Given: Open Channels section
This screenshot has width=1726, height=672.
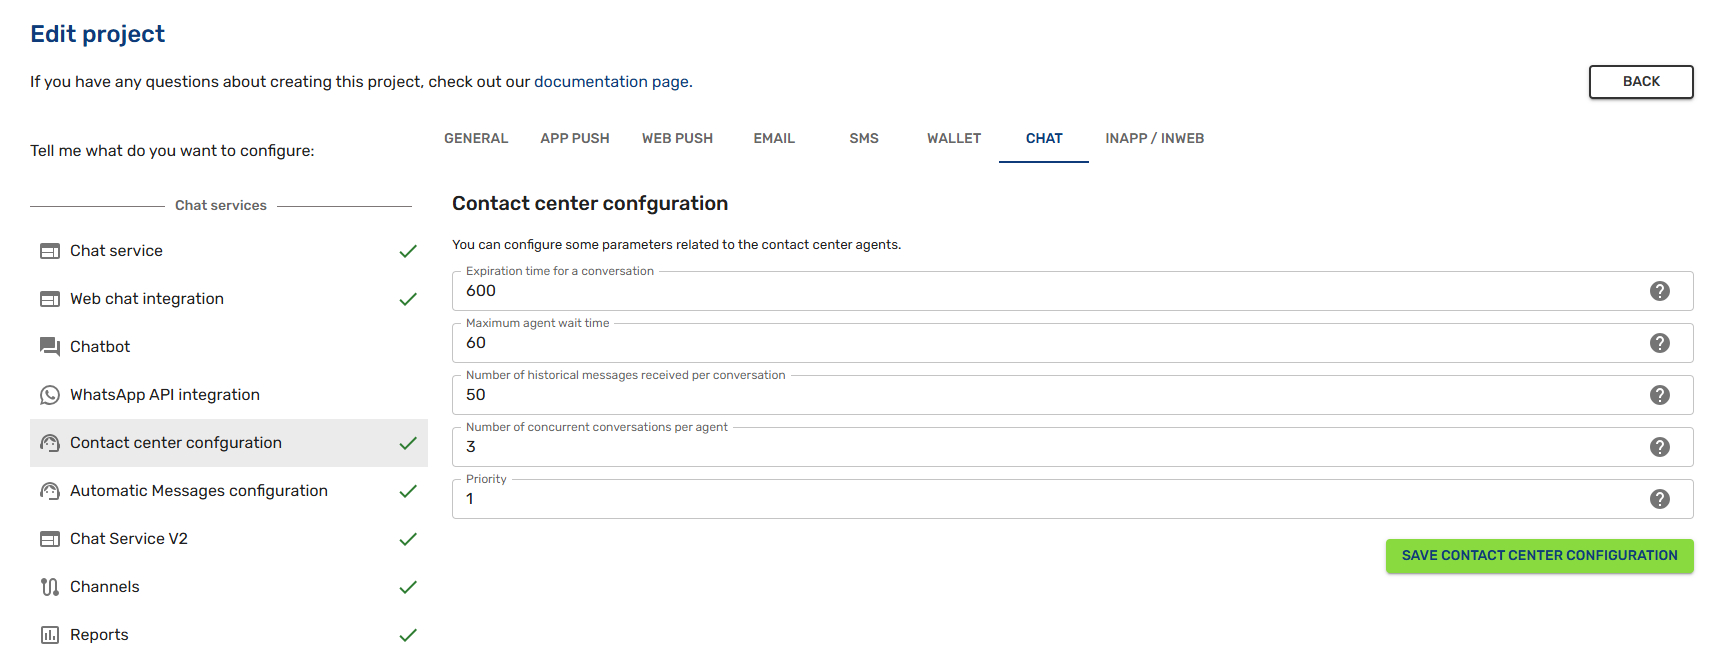Looking at the screenshot, I should (x=229, y=587).
